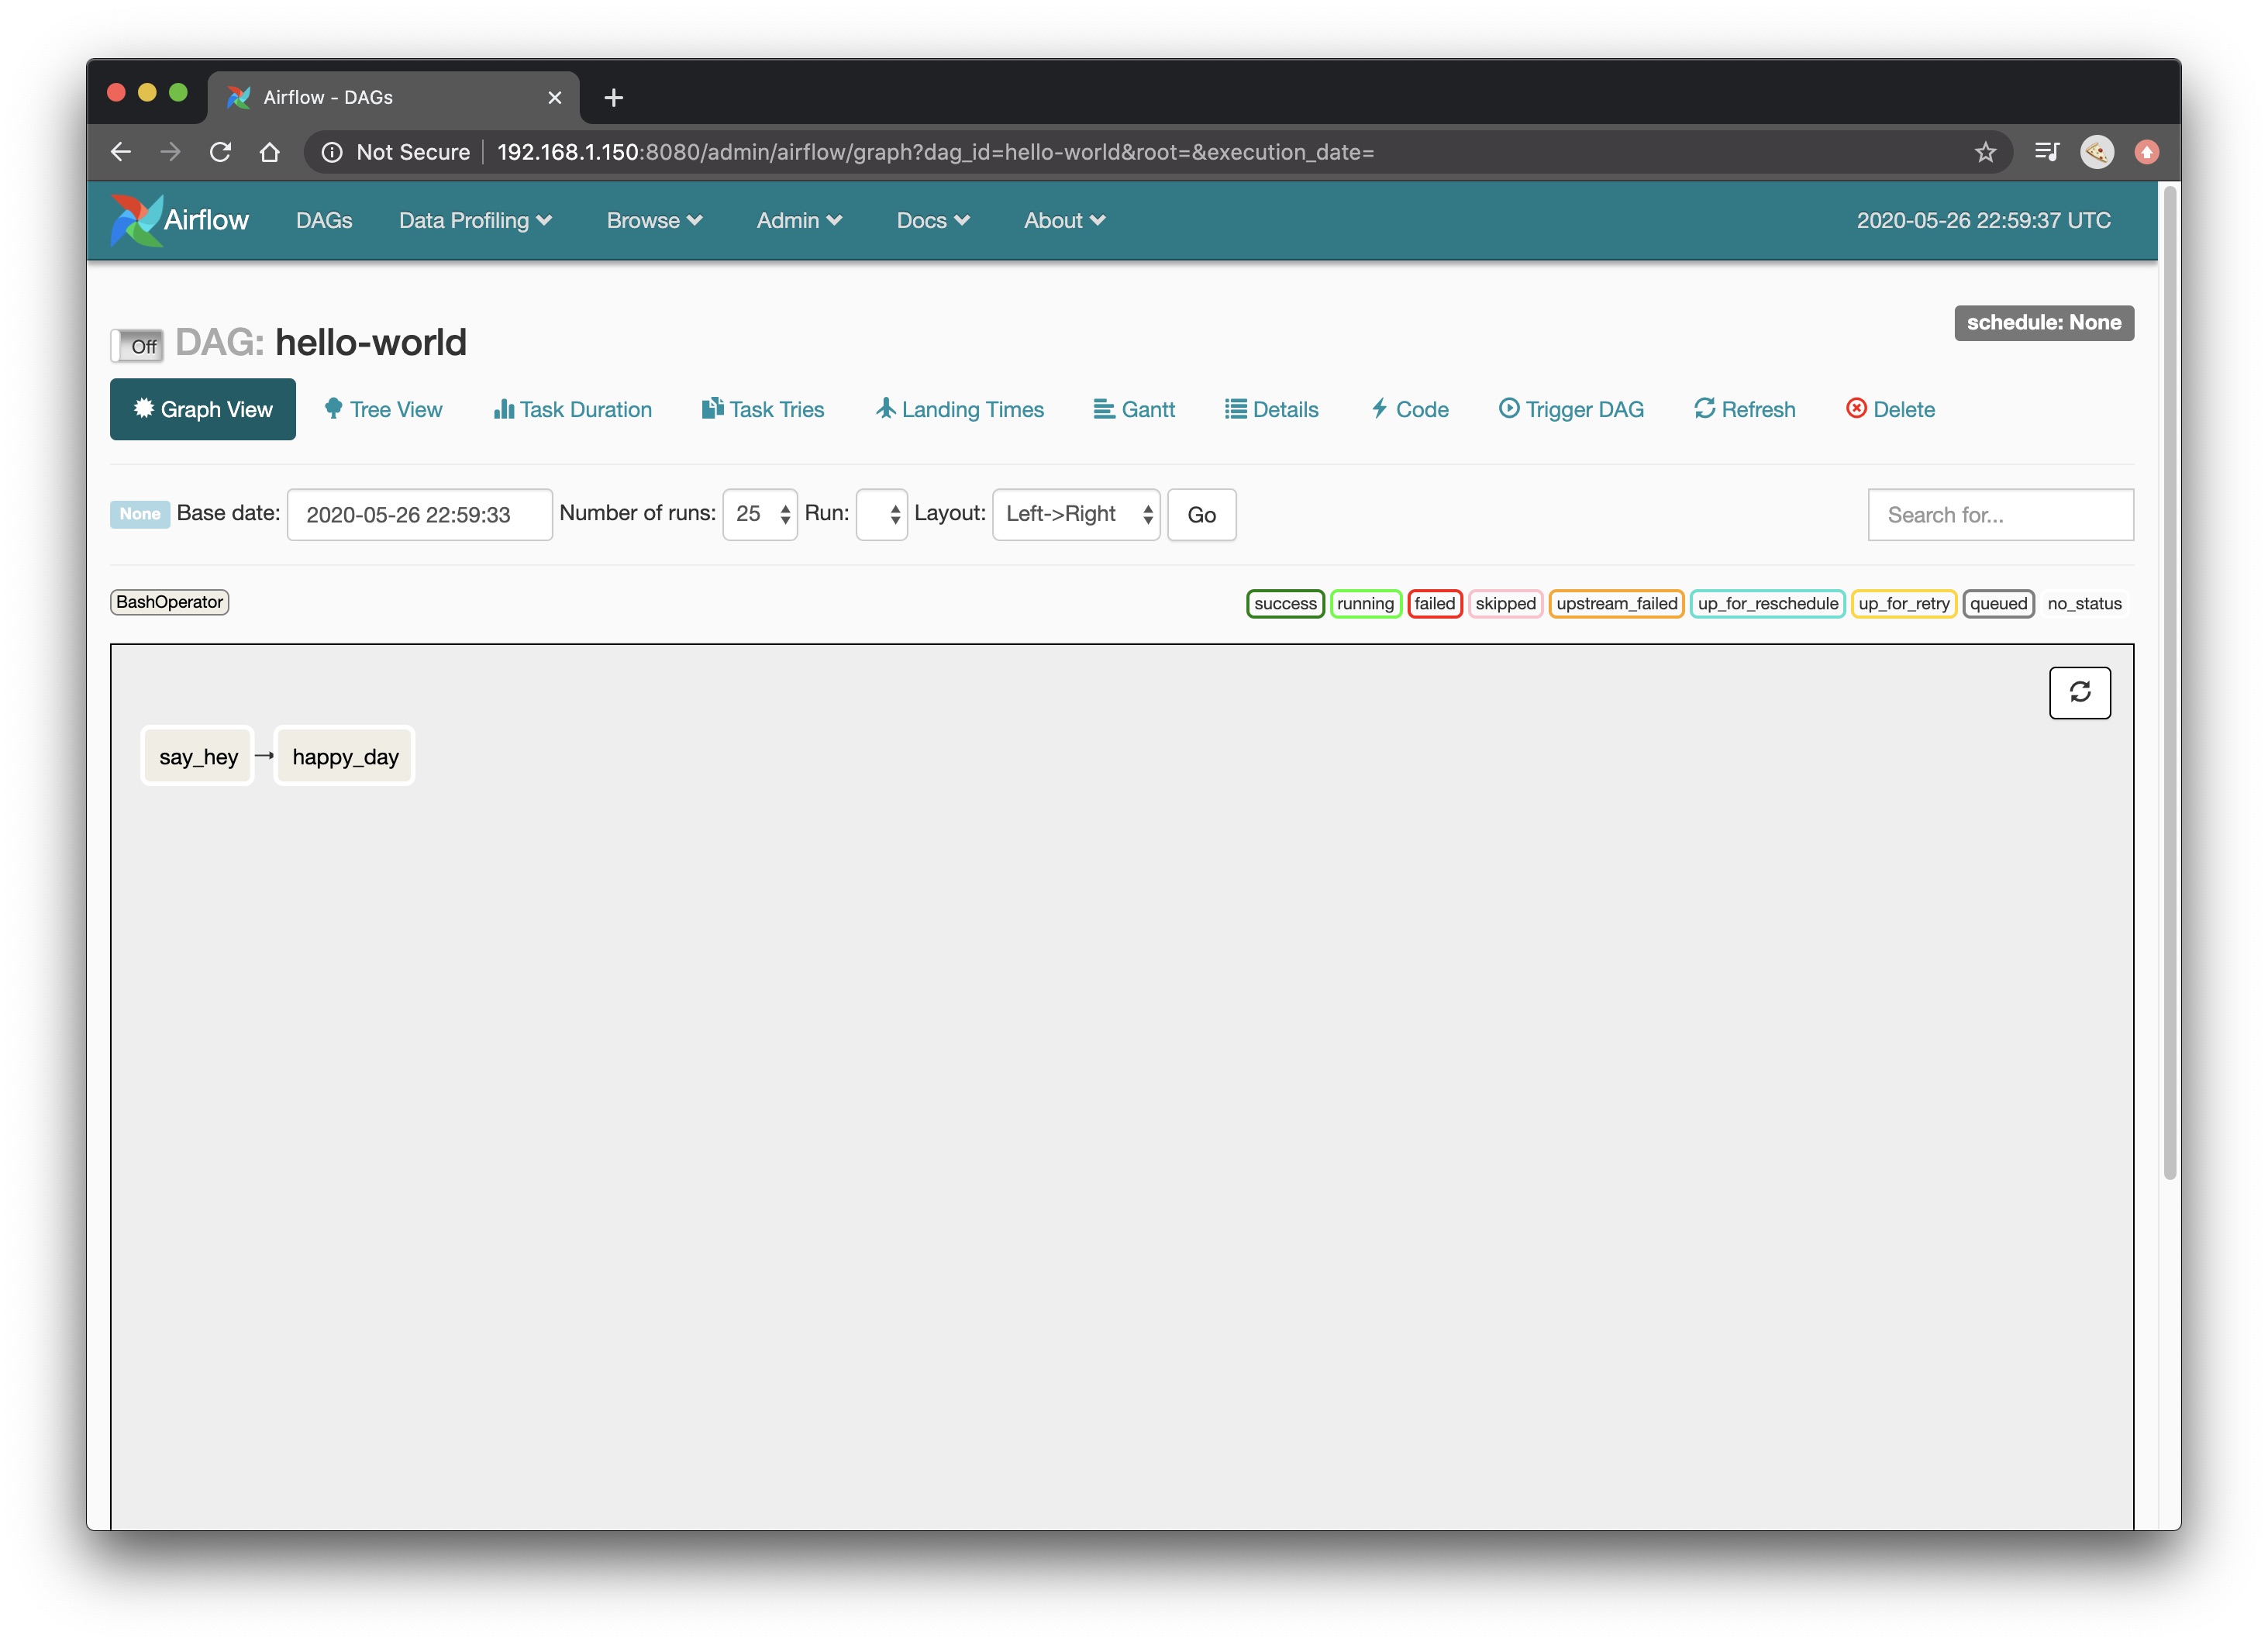The width and height of the screenshot is (2268, 1645).
Task: Click the say_hey task node
Action: point(198,756)
